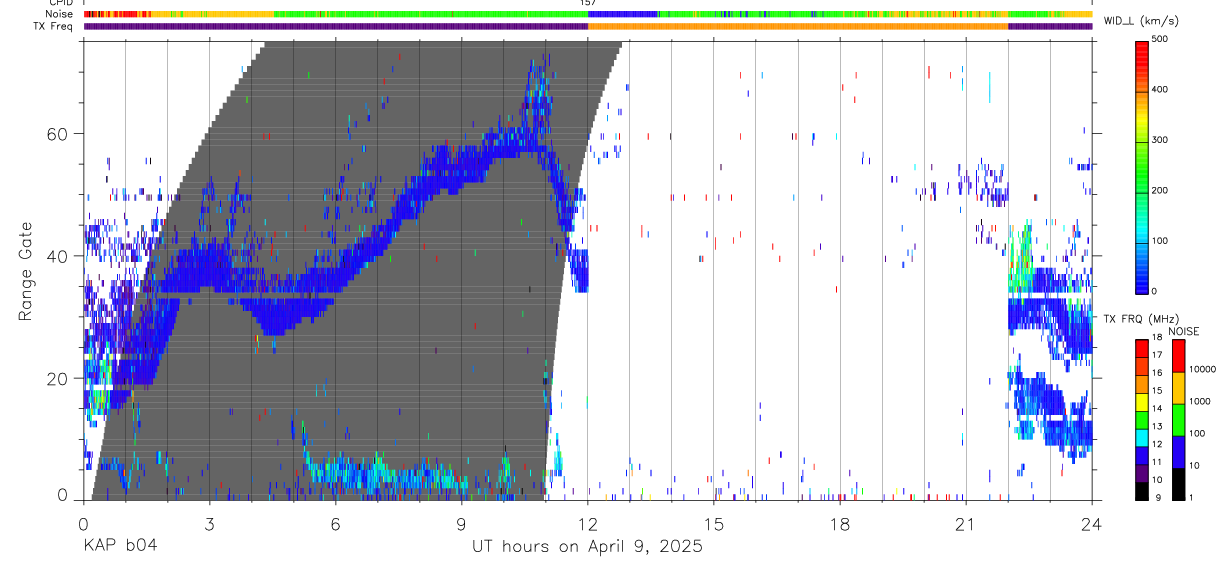Click the spectral width rainbow colorbar
The height and width of the screenshot is (567, 1228).
(x=1142, y=166)
